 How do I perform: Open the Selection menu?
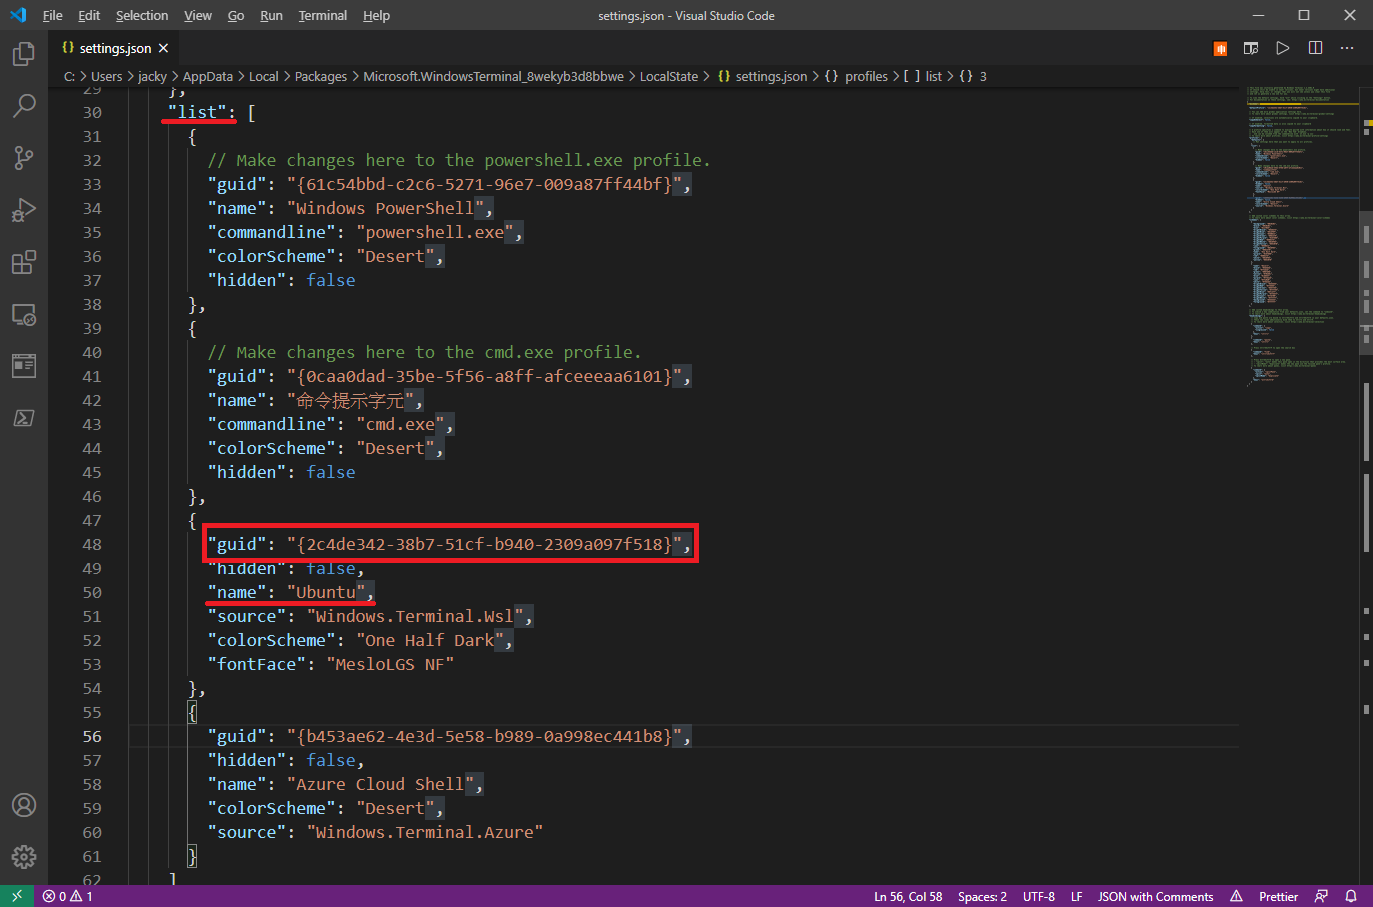[142, 15]
